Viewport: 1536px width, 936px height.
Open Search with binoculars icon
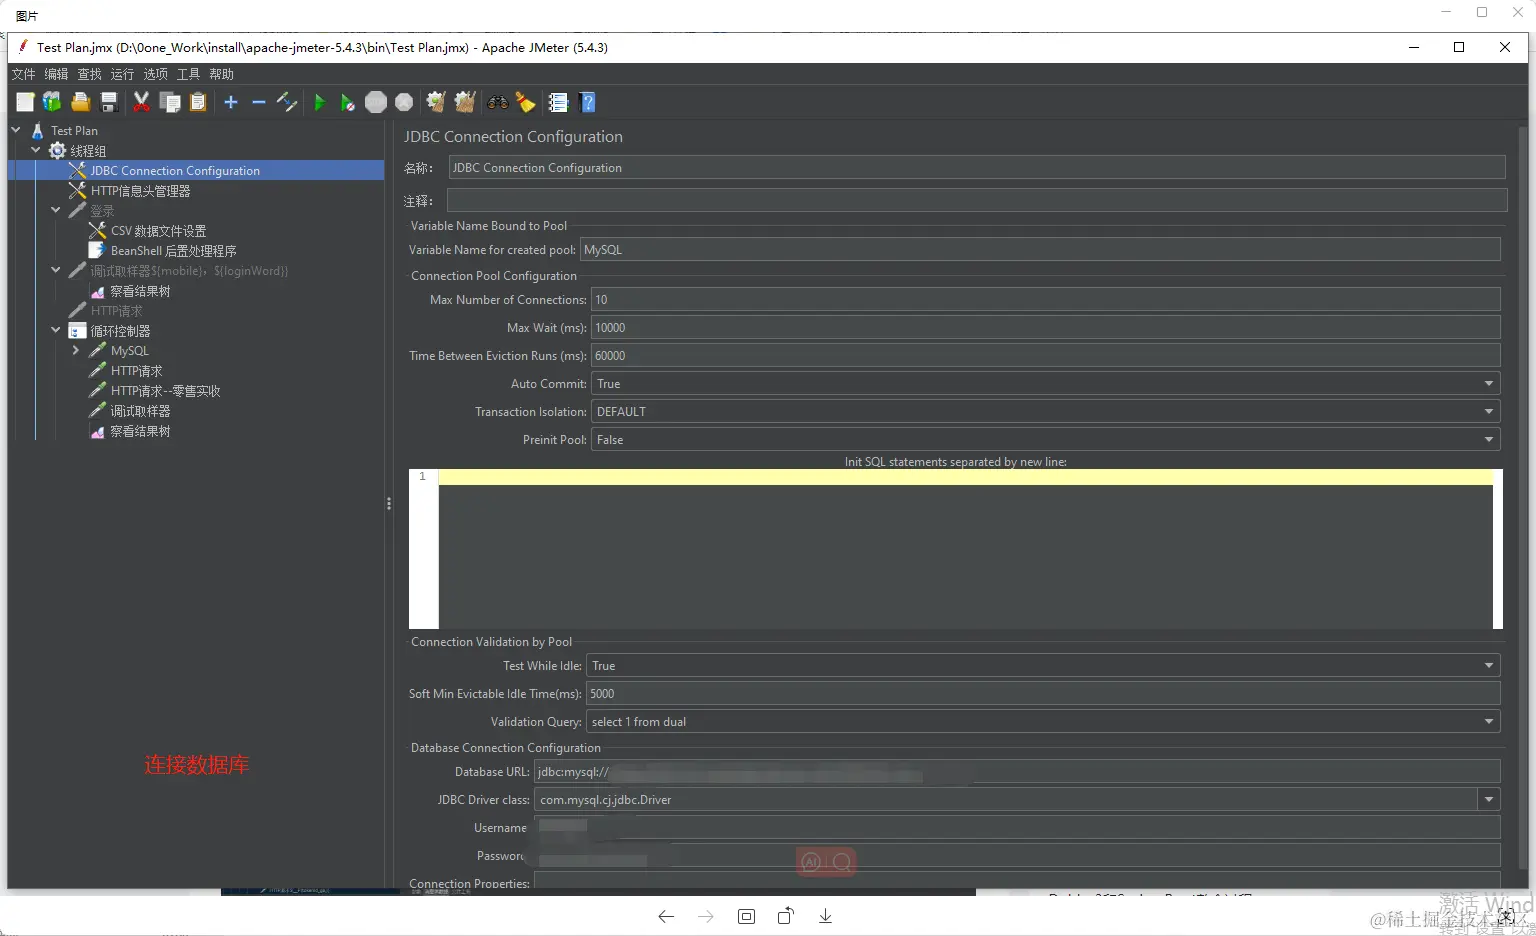pyautogui.click(x=497, y=102)
